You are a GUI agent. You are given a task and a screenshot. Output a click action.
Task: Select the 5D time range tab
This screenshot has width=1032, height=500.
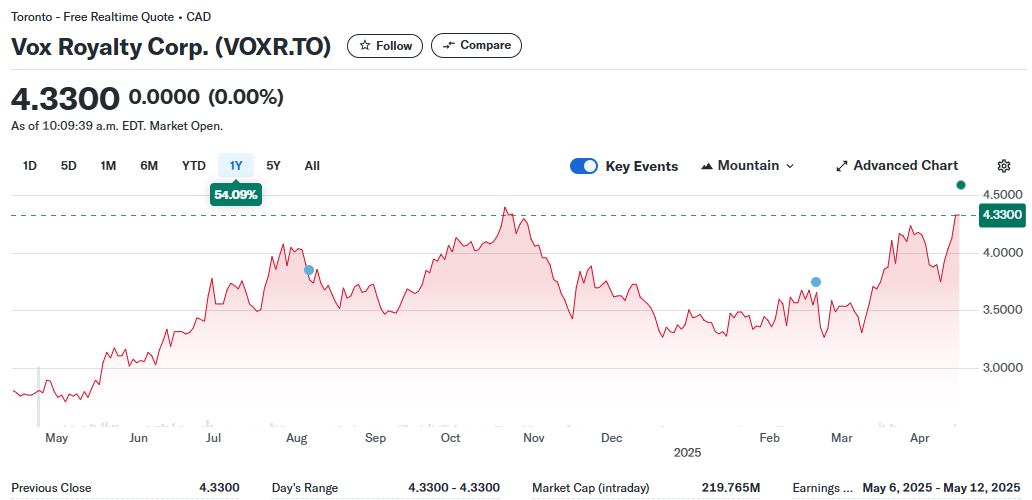68,166
